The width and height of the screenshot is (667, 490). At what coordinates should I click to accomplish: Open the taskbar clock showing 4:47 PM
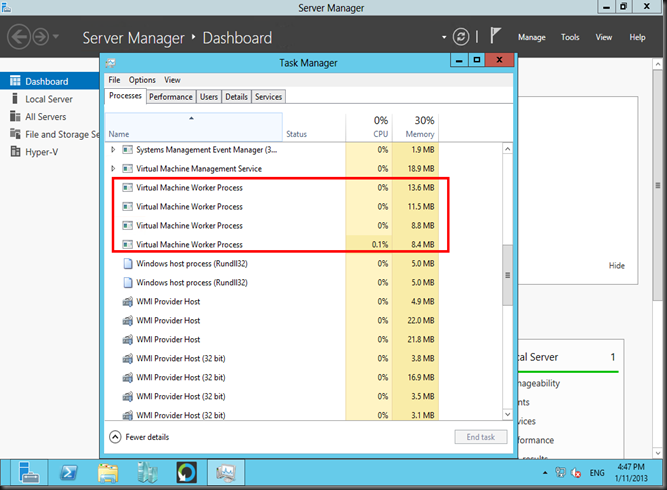631,473
